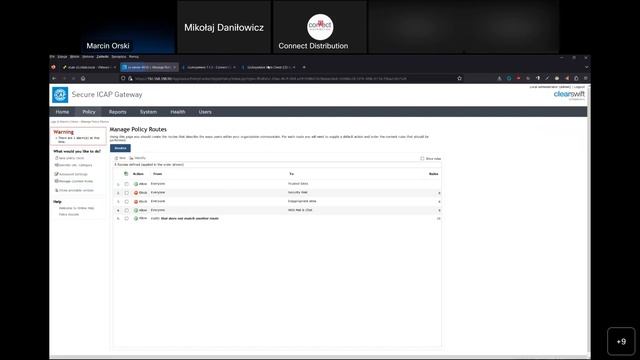The height and width of the screenshot is (360, 640).
Task: Open the Zakładki menu in Firefox menu bar
Action: point(102,57)
